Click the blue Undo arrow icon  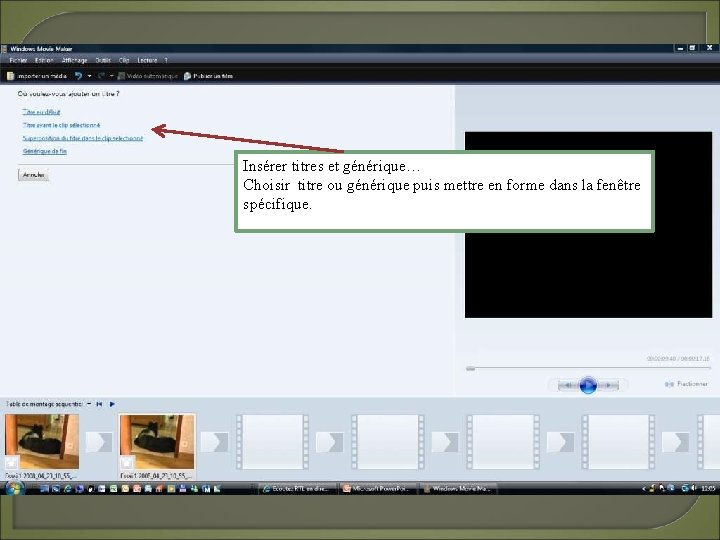click(x=79, y=76)
